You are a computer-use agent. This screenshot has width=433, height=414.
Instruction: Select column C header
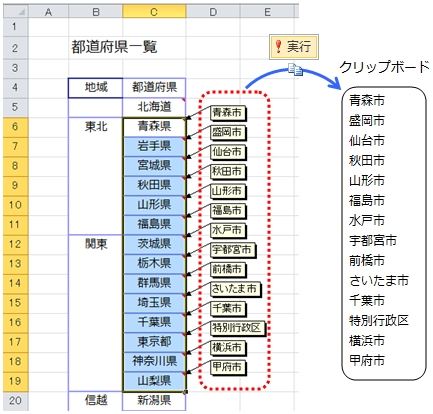[154, 12]
